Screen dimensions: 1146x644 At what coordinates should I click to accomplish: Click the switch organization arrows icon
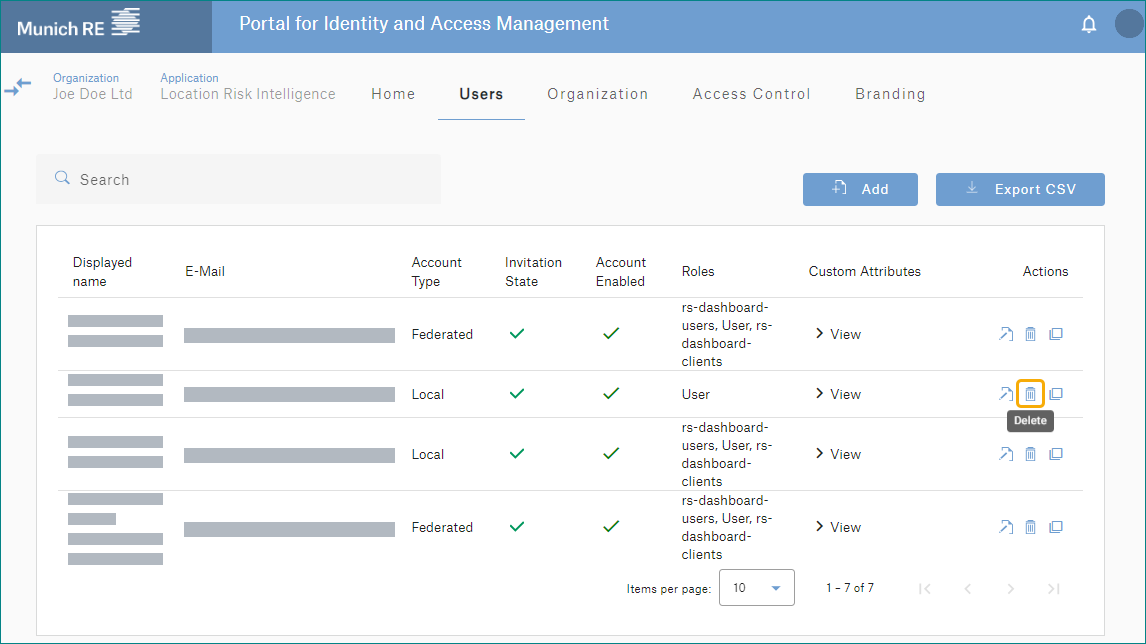click(18, 87)
